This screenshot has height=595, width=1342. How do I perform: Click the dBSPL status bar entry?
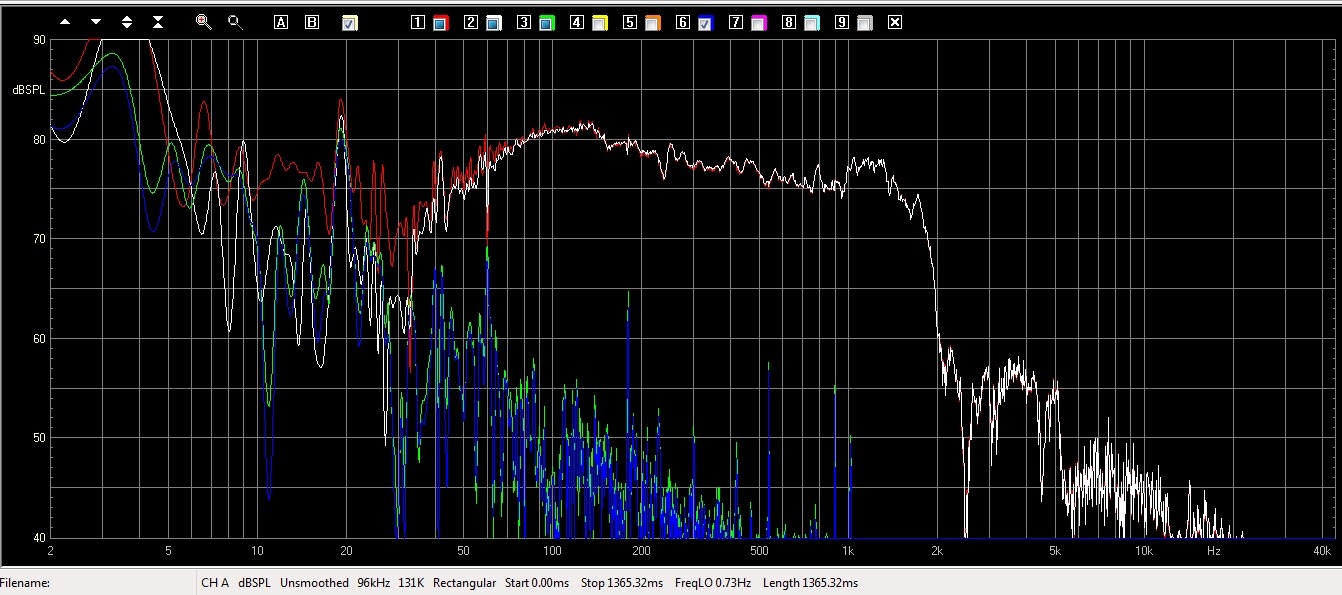click(x=254, y=583)
